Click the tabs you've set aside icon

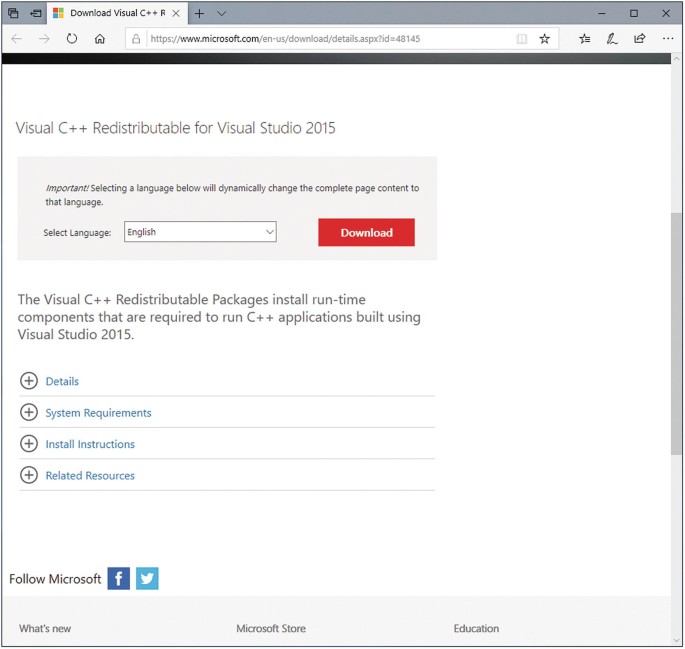pos(13,13)
